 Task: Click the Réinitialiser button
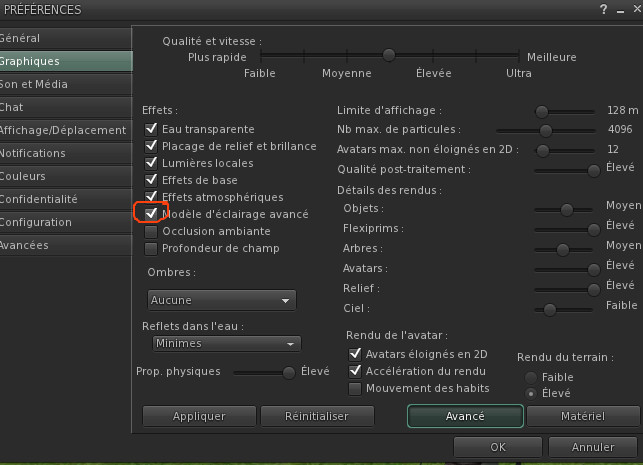(x=317, y=416)
